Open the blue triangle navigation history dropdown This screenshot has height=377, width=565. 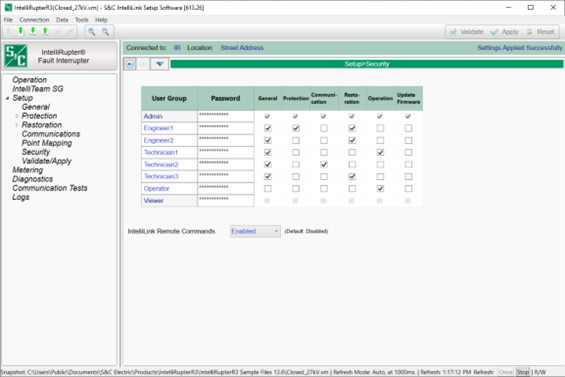(160, 64)
